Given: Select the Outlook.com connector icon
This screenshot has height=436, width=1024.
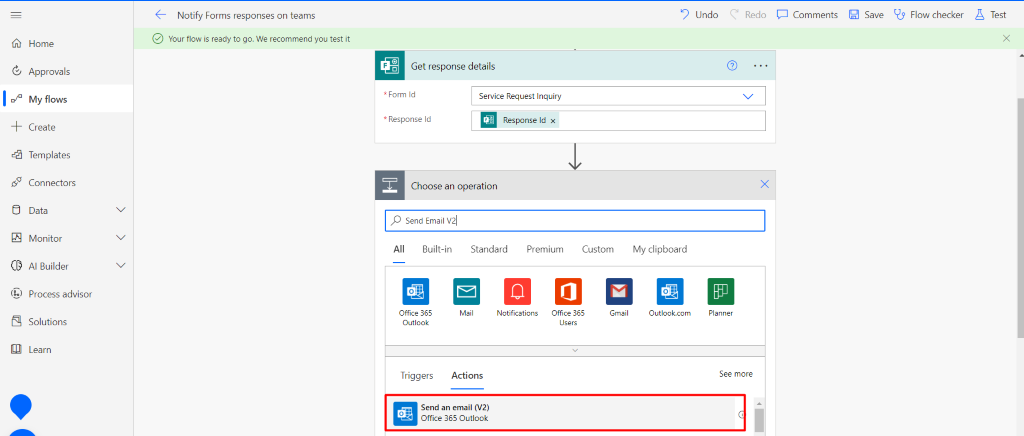Looking at the screenshot, I should [669, 291].
